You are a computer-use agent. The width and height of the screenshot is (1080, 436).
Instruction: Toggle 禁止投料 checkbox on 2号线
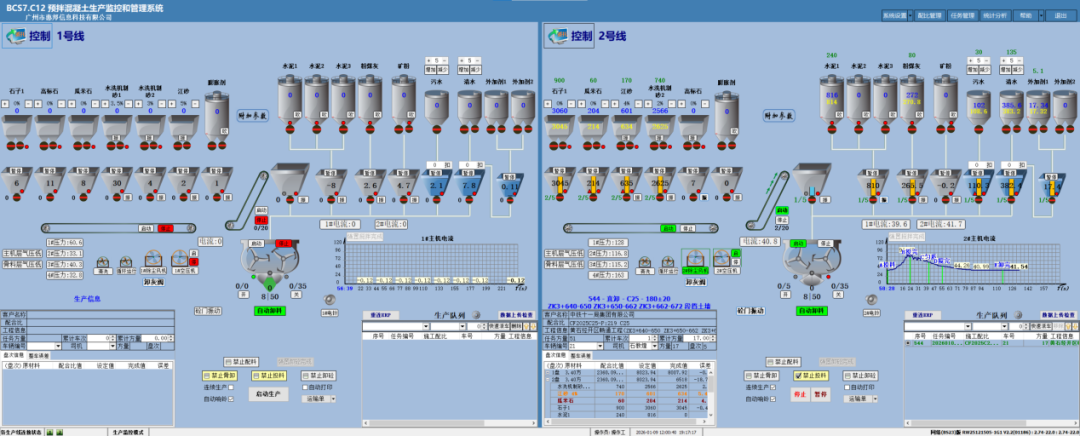798,376
